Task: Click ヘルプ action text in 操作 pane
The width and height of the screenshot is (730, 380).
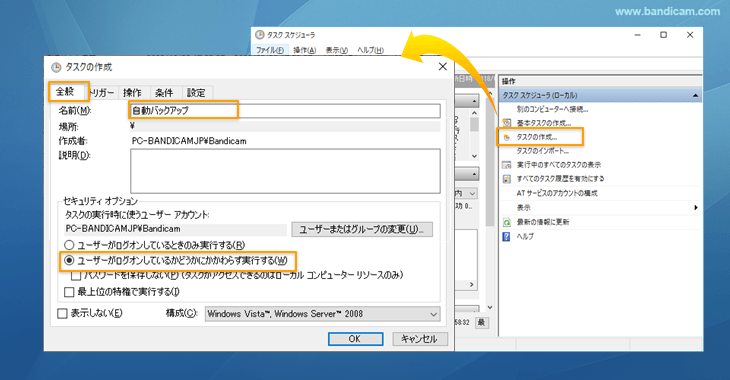Action: (525, 237)
